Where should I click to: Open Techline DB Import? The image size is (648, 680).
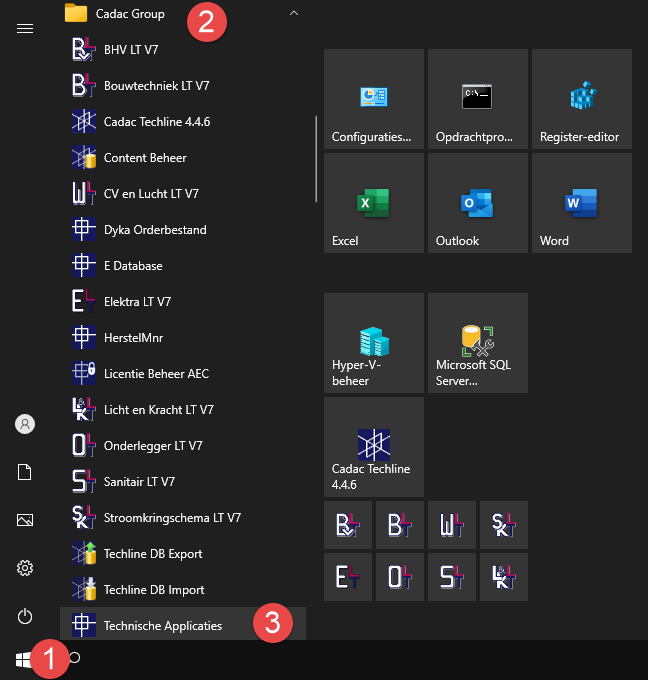[x=183, y=589]
